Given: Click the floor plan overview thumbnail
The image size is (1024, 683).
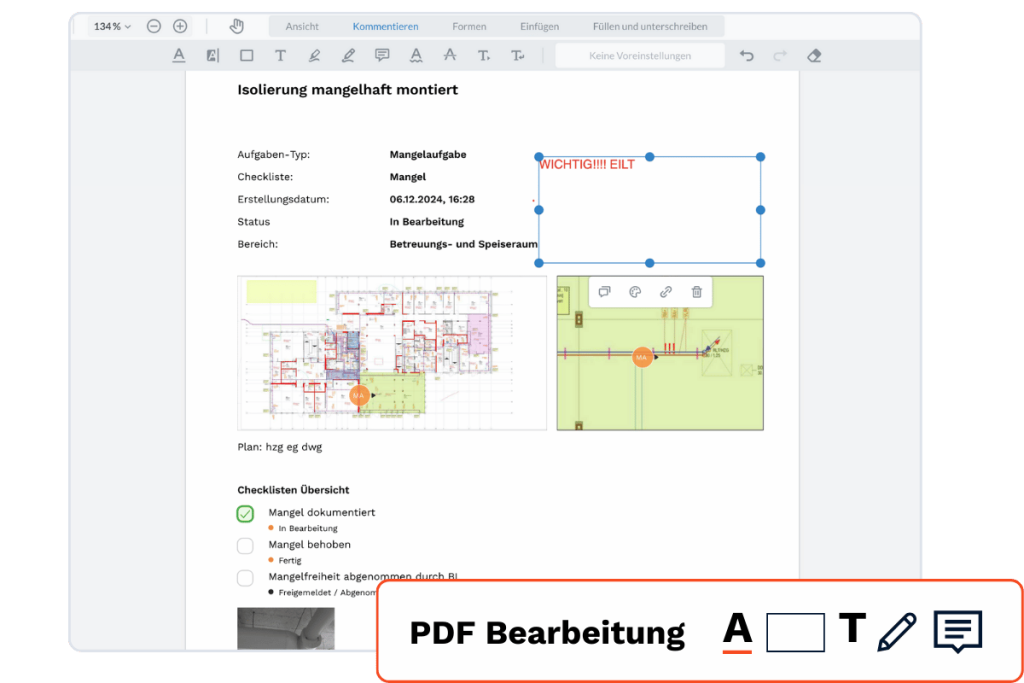Looking at the screenshot, I should [x=392, y=352].
